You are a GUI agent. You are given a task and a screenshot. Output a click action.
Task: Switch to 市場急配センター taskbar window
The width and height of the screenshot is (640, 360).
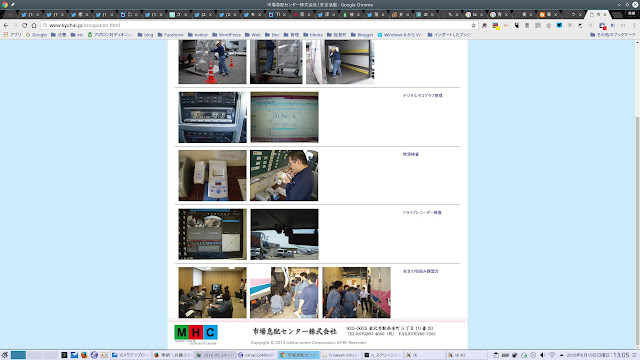[298, 355]
